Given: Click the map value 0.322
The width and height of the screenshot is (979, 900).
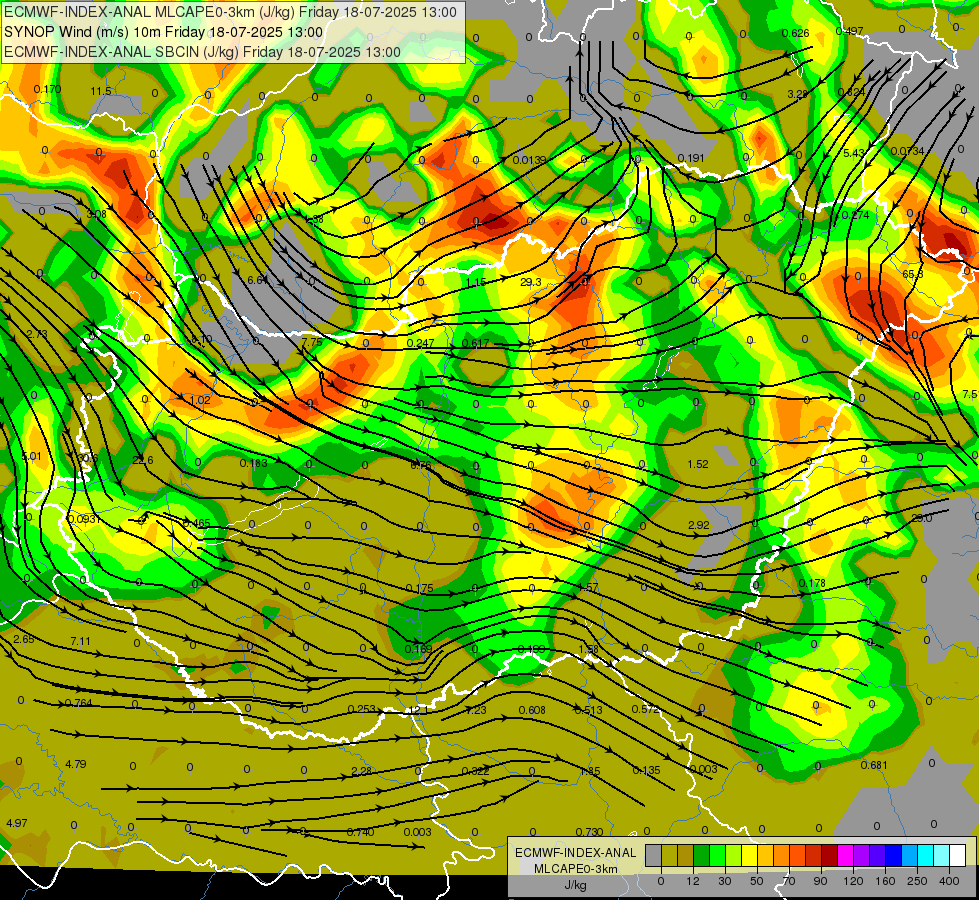Looking at the screenshot, I should click(x=476, y=771).
